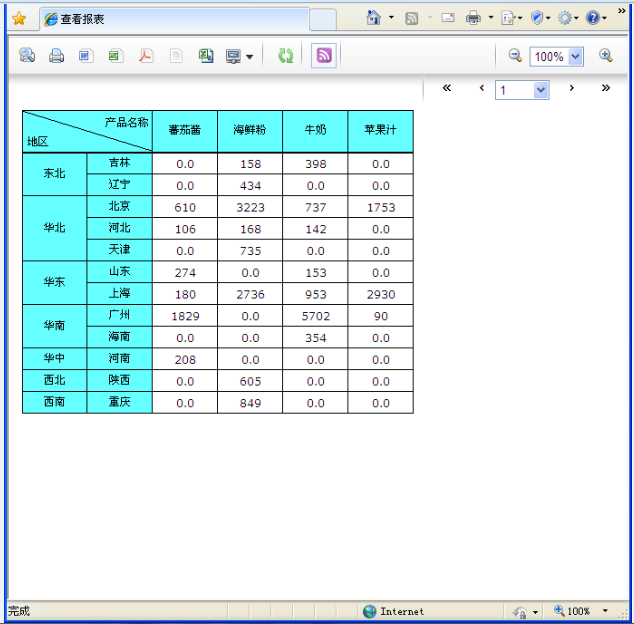Select the 查看报表 browser tab
Viewport: 634px width, 624px height.
point(174,19)
